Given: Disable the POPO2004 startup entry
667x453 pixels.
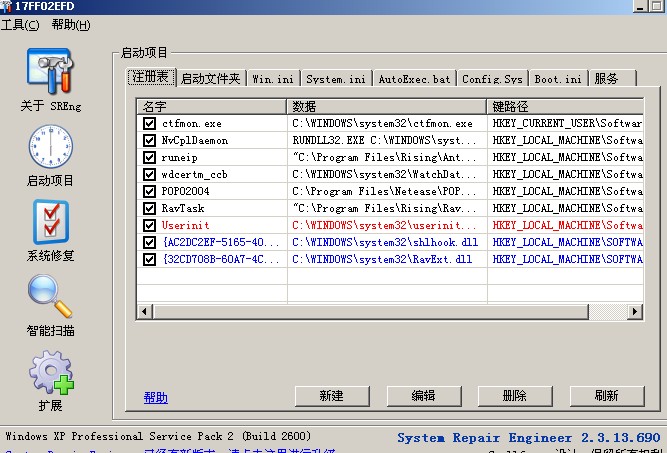Looking at the screenshot, I should tap(149, 191).
